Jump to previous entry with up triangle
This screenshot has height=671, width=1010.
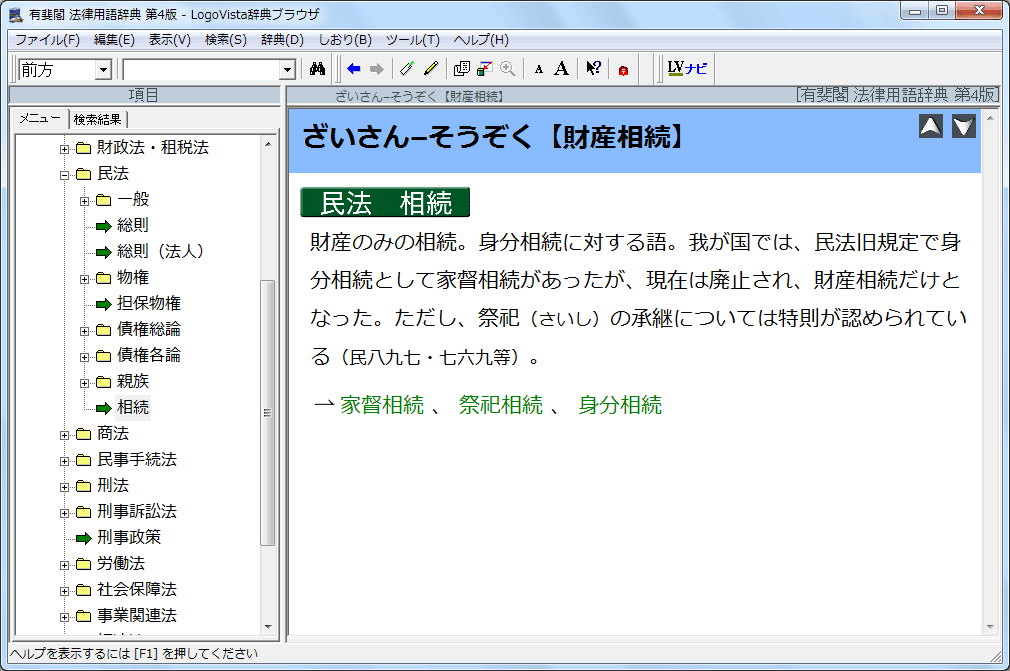931,126
